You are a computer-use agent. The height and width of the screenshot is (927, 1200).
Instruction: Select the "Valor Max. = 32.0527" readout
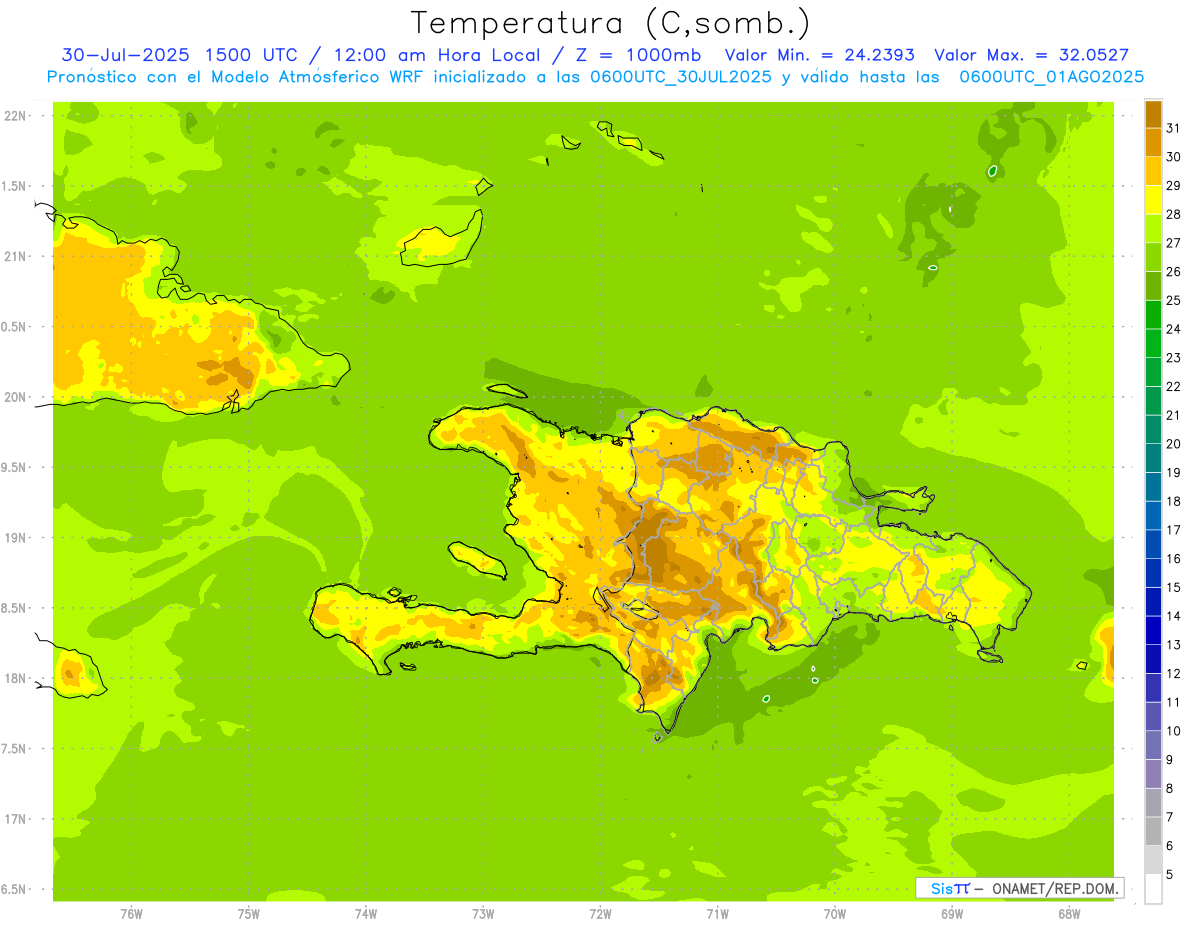(x=1031, y=55)
